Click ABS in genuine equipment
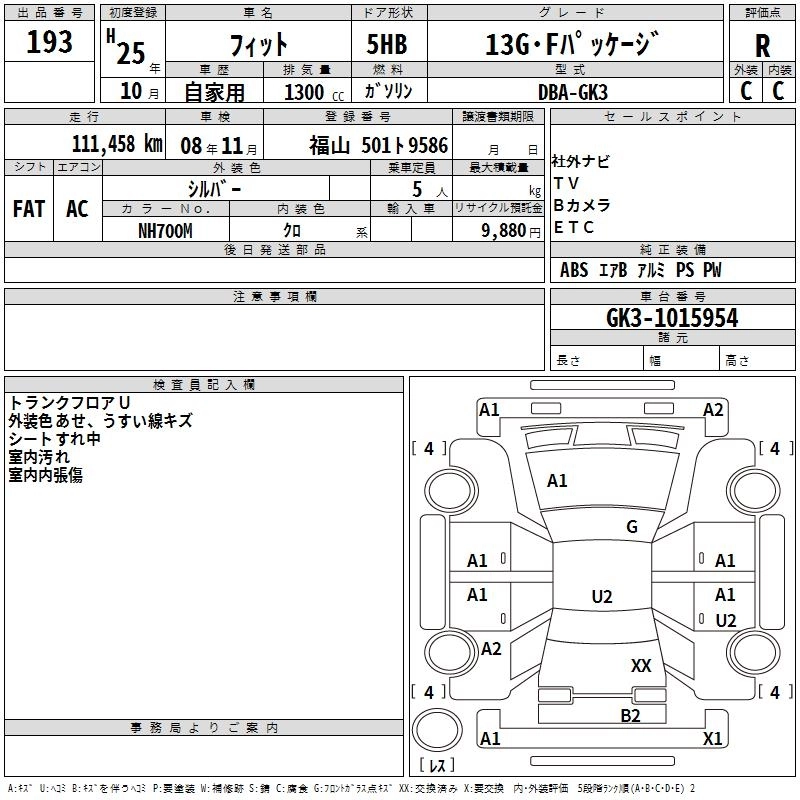This screenshot has width=800, height=800. 574,270
